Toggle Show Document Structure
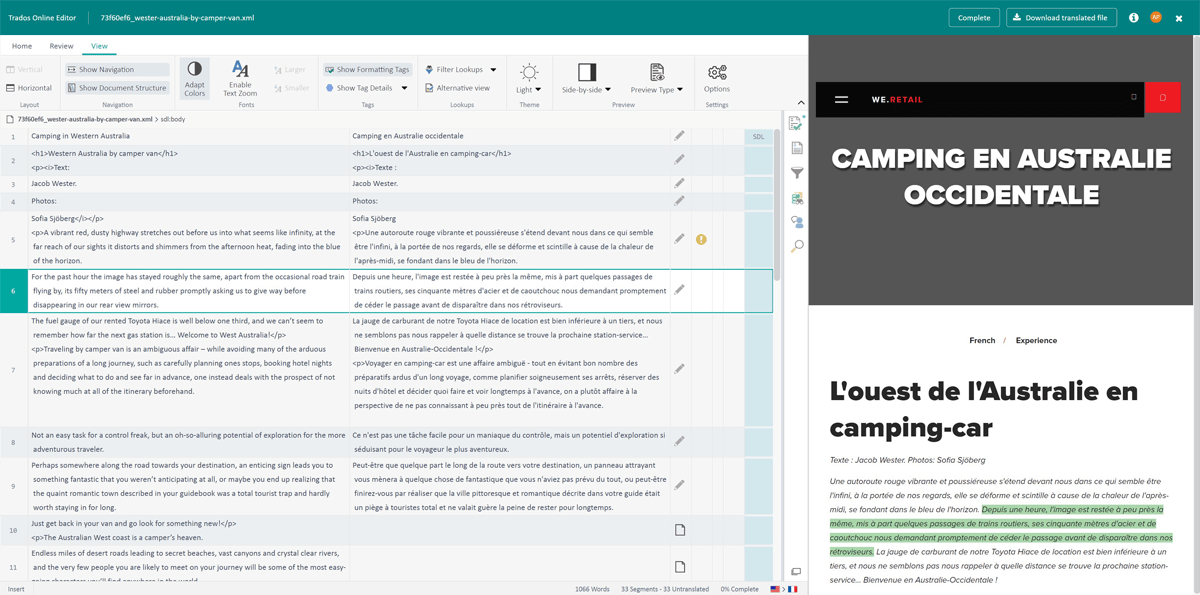The image size is (1200, 595). (x=116, y=88)
